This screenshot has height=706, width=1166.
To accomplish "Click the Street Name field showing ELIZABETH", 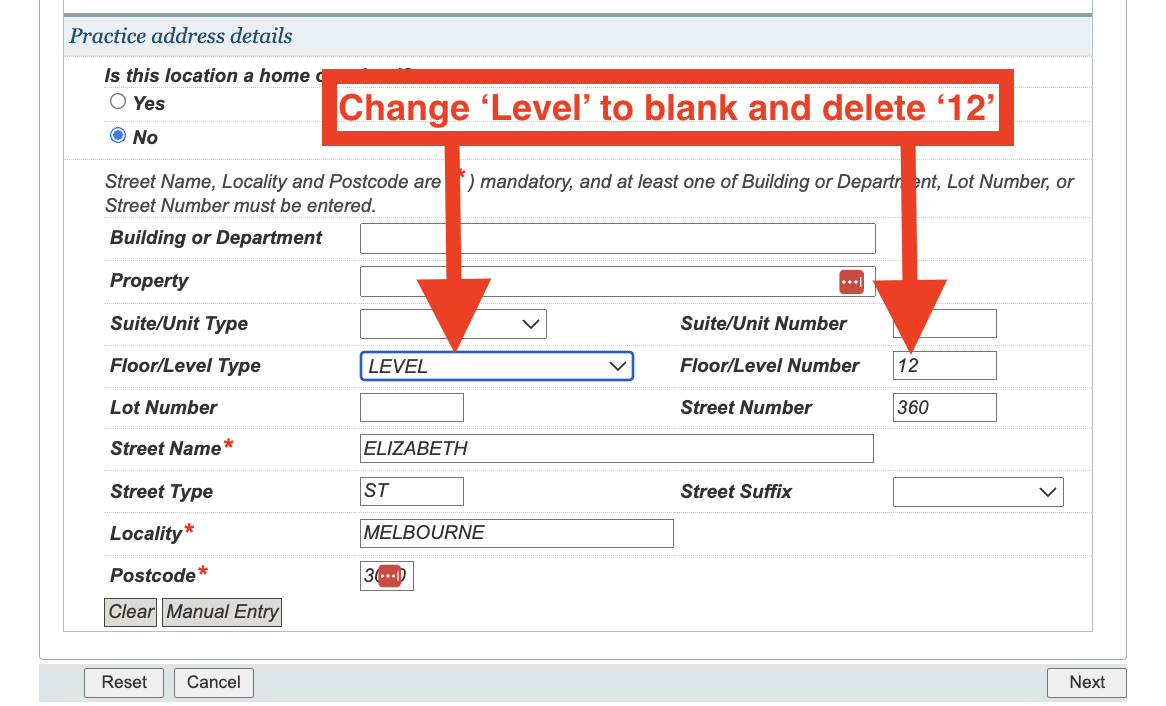I will [x=617, y=448].
